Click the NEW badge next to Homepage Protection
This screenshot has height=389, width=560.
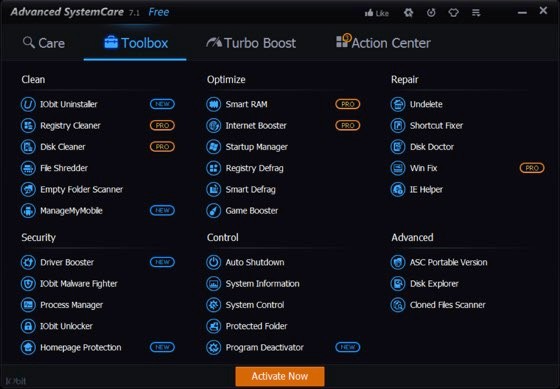coord(162,347)
